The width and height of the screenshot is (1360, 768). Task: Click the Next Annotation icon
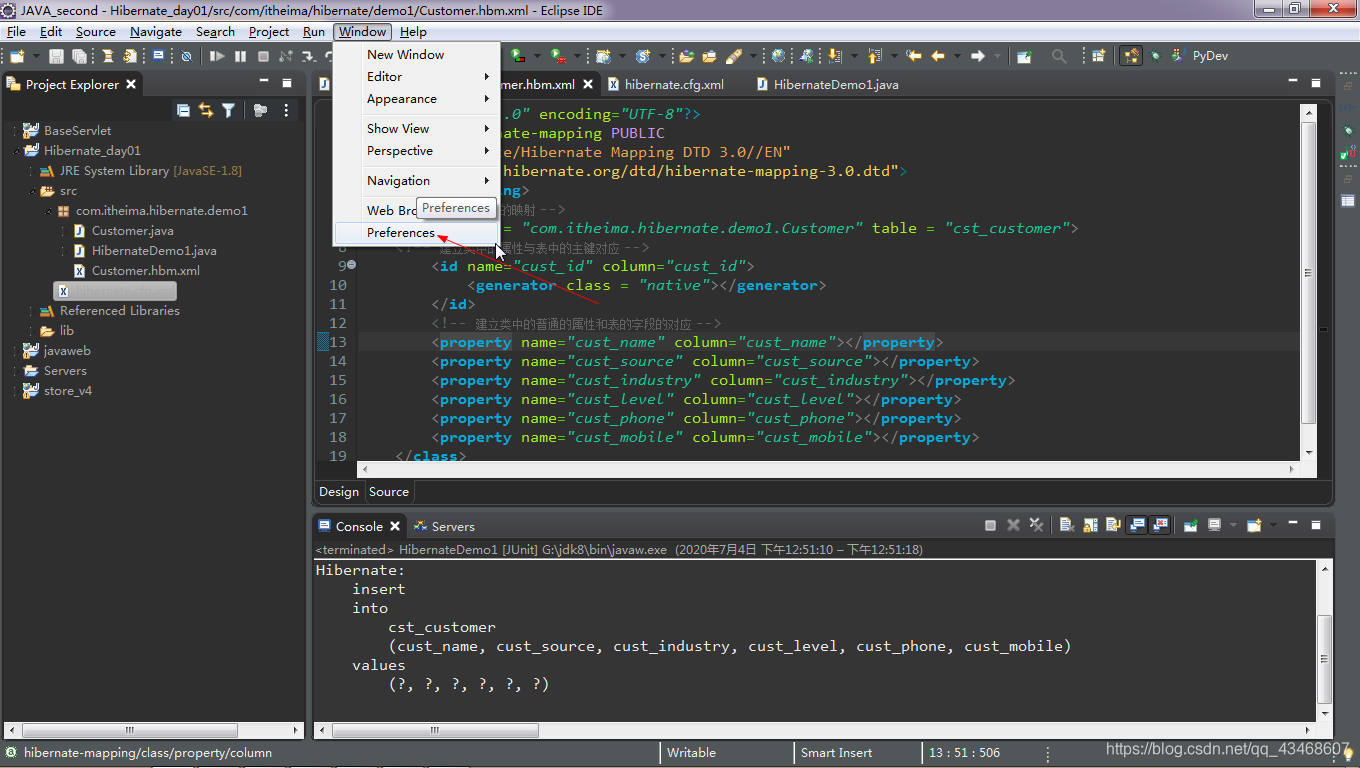tap(835, 56)
